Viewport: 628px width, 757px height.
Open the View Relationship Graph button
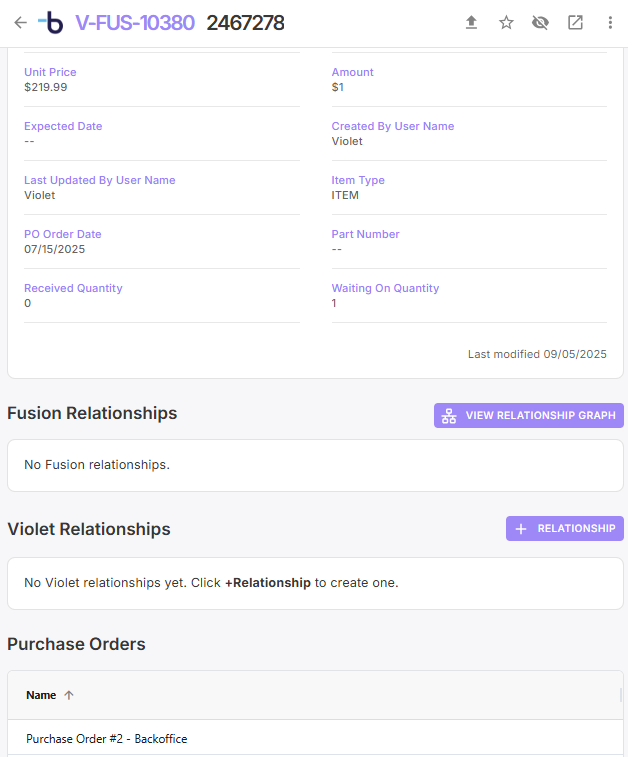click(528, 415)
